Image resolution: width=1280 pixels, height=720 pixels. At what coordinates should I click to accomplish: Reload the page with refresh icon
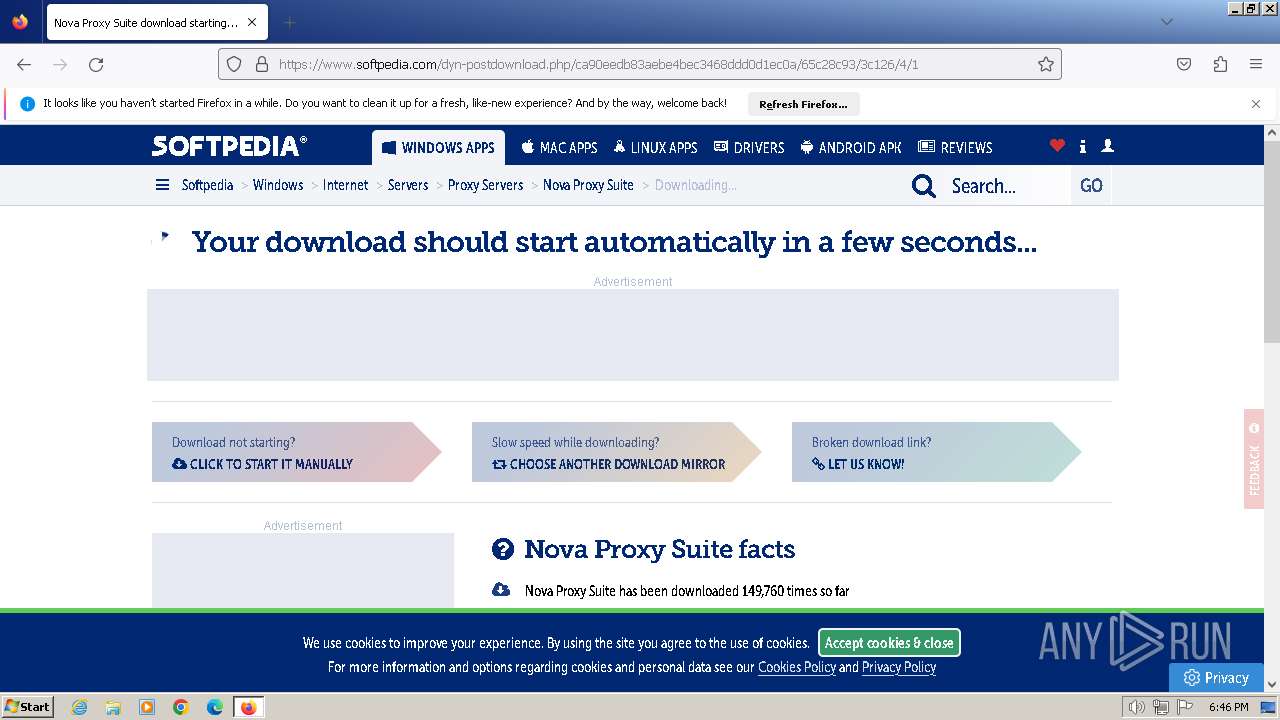click(x=96, y=64)
